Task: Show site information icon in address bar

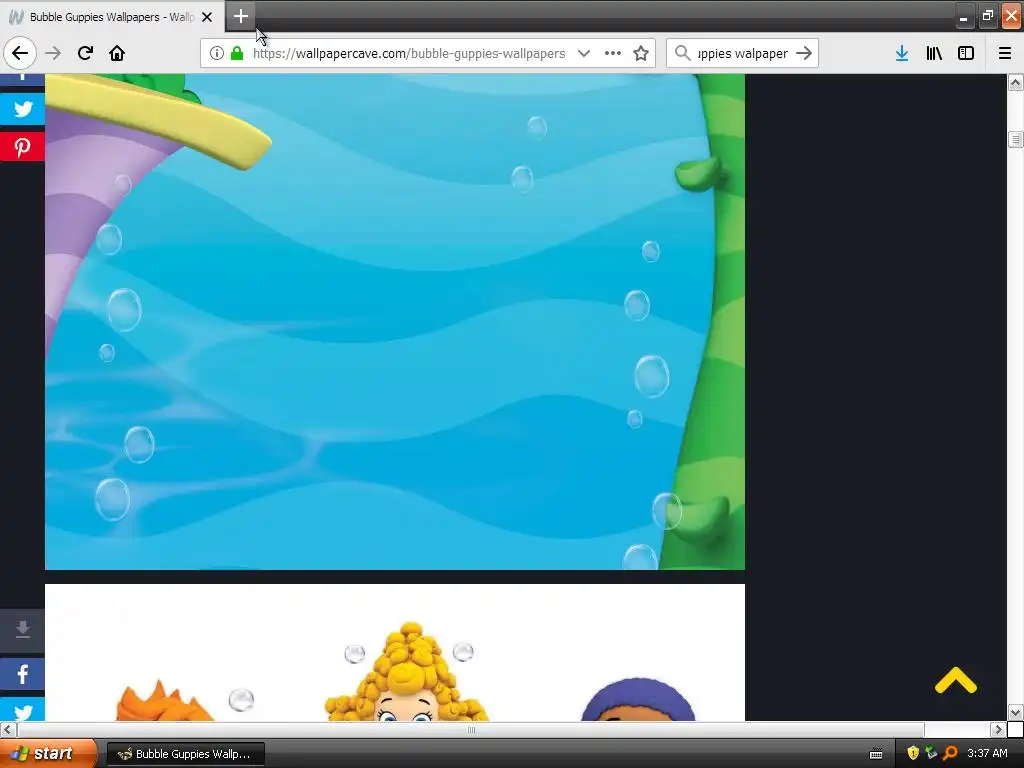Action: click(217, 54)
